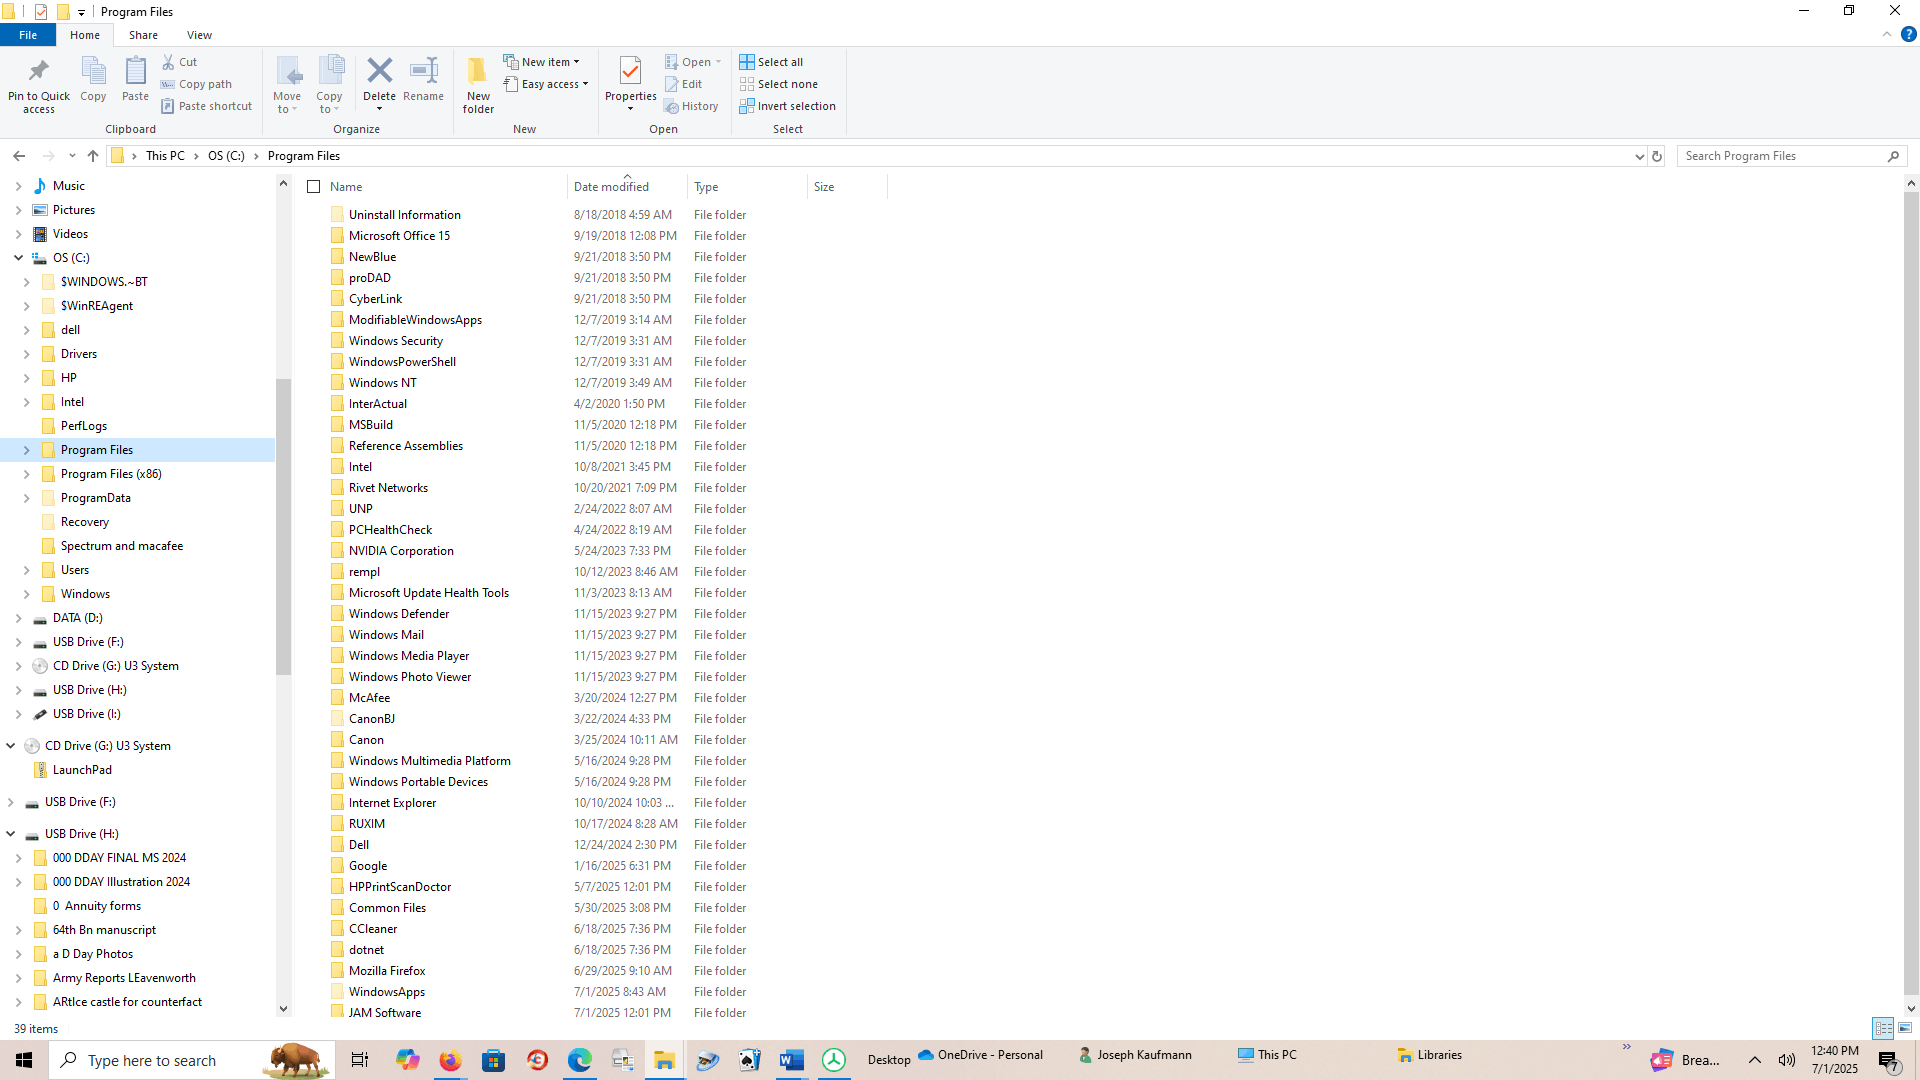Viewport: 1920px width, 1080px height.
Task: Toggle the select-all checkbox beside Name
Action: [x=314, y=187]
